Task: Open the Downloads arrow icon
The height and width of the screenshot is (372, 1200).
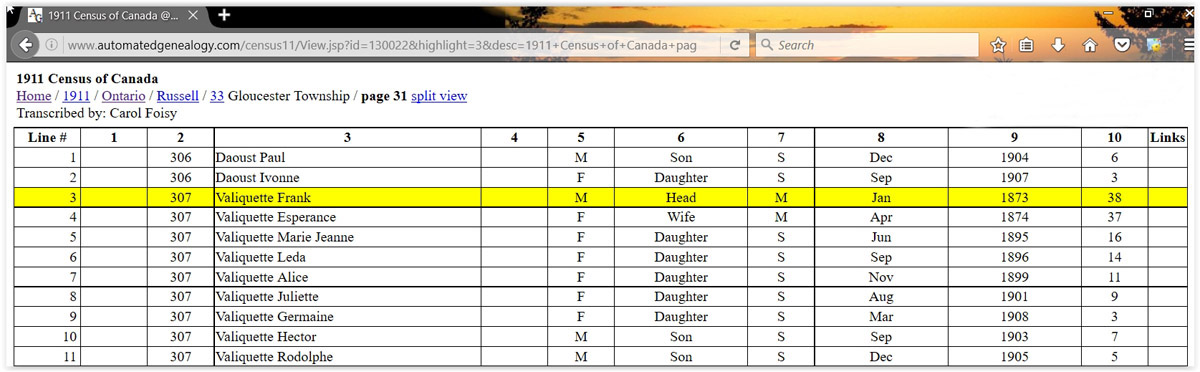Action: point(1058,45)
